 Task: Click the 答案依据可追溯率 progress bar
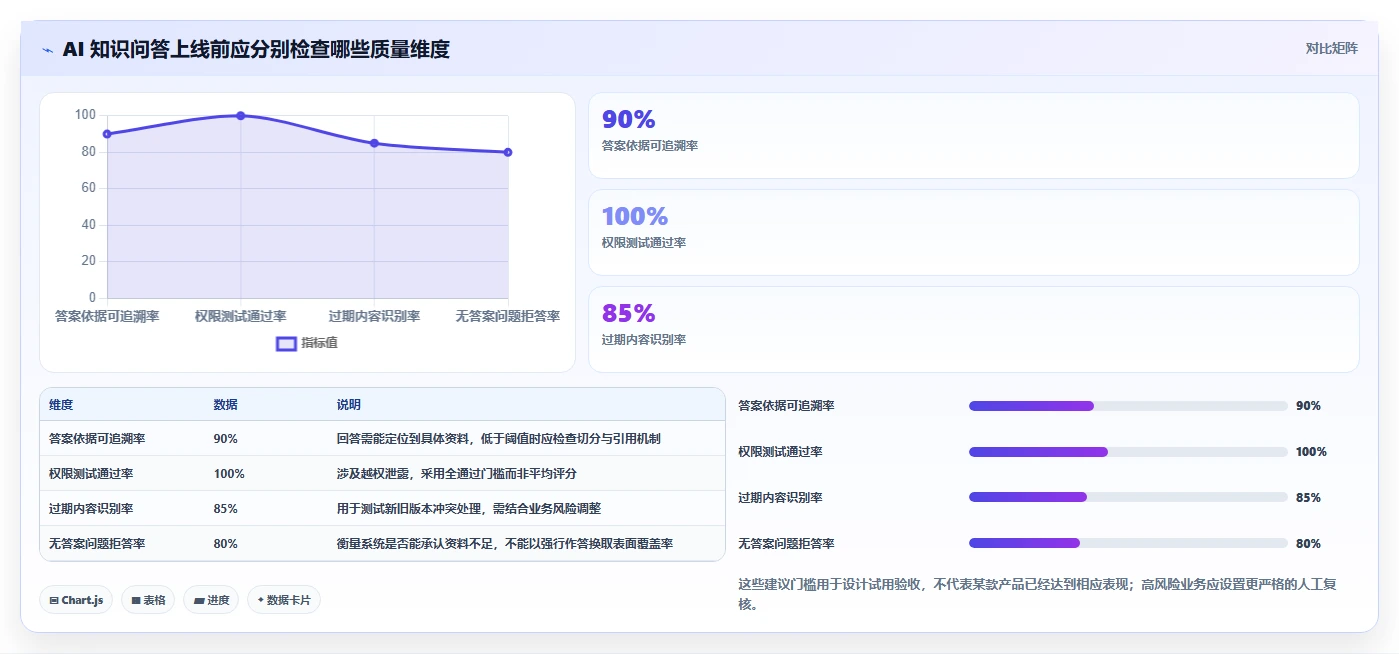1128,406
